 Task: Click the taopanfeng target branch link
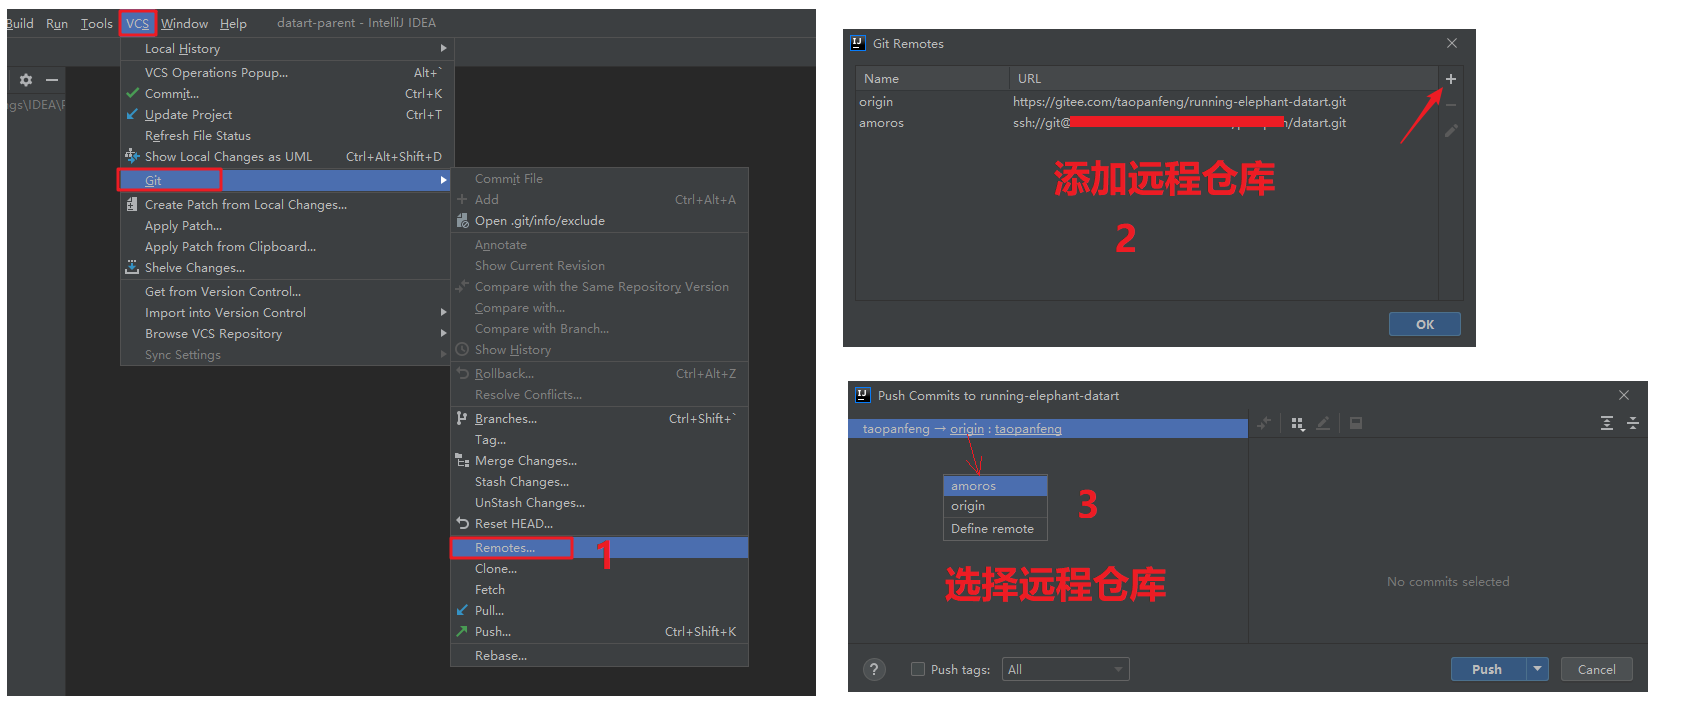[1028, 428]
